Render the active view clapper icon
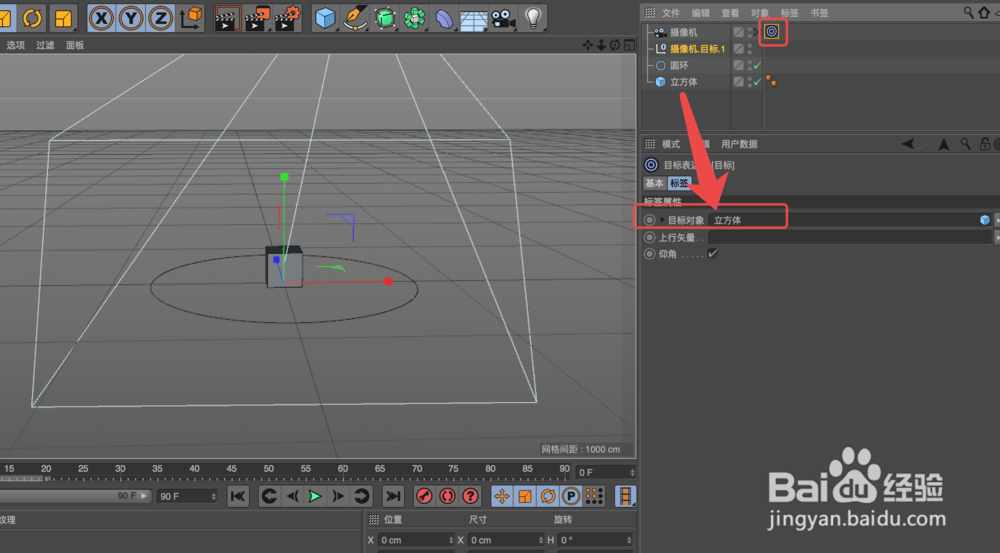The width and height of the screenshot is (1000, 553). [x=226, y=18]
